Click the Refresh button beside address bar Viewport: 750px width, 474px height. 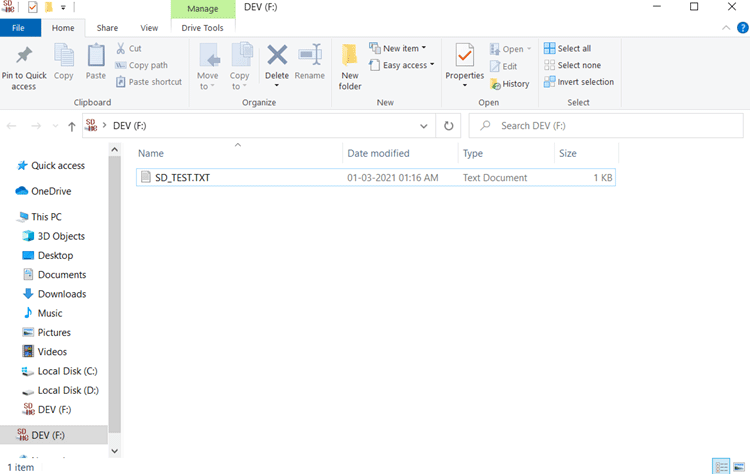pyautogui.click(x=449, y=126)
